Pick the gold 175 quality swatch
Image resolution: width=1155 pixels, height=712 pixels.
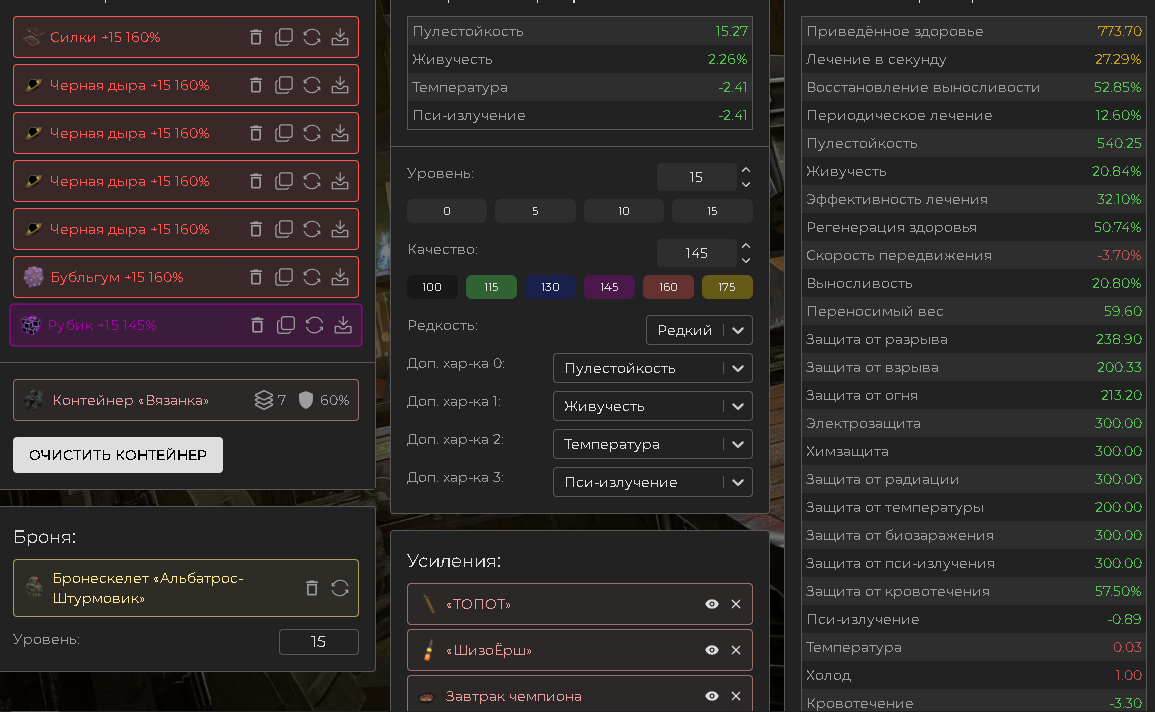coord(727,287)
